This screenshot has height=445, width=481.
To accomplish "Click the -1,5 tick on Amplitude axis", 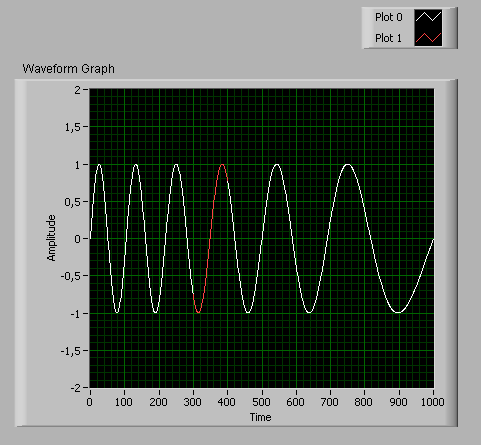I will (71, 351).
